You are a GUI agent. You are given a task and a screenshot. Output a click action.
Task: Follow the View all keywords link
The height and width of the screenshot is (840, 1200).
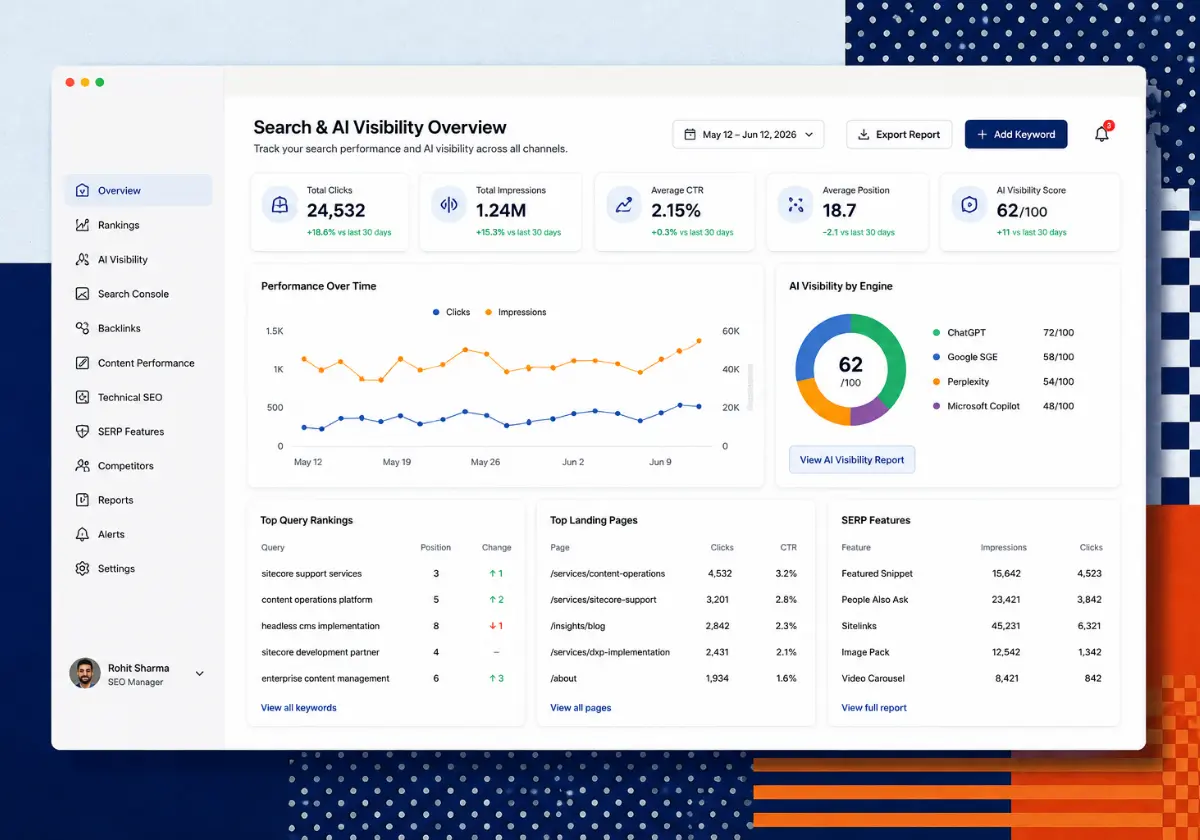click(x=299, y=707)
